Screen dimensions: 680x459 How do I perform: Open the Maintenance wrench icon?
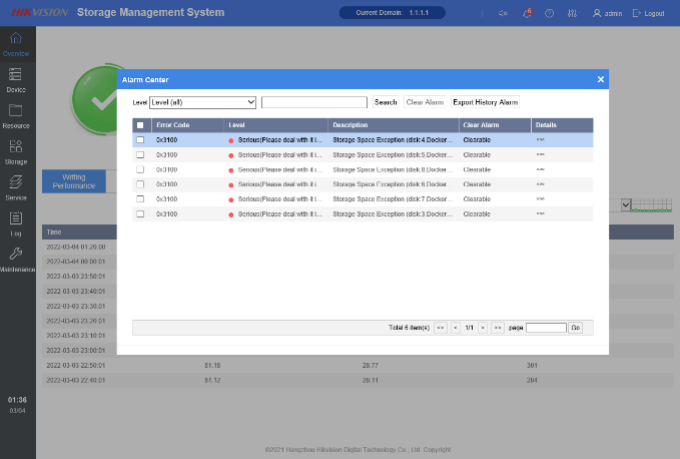16,259
